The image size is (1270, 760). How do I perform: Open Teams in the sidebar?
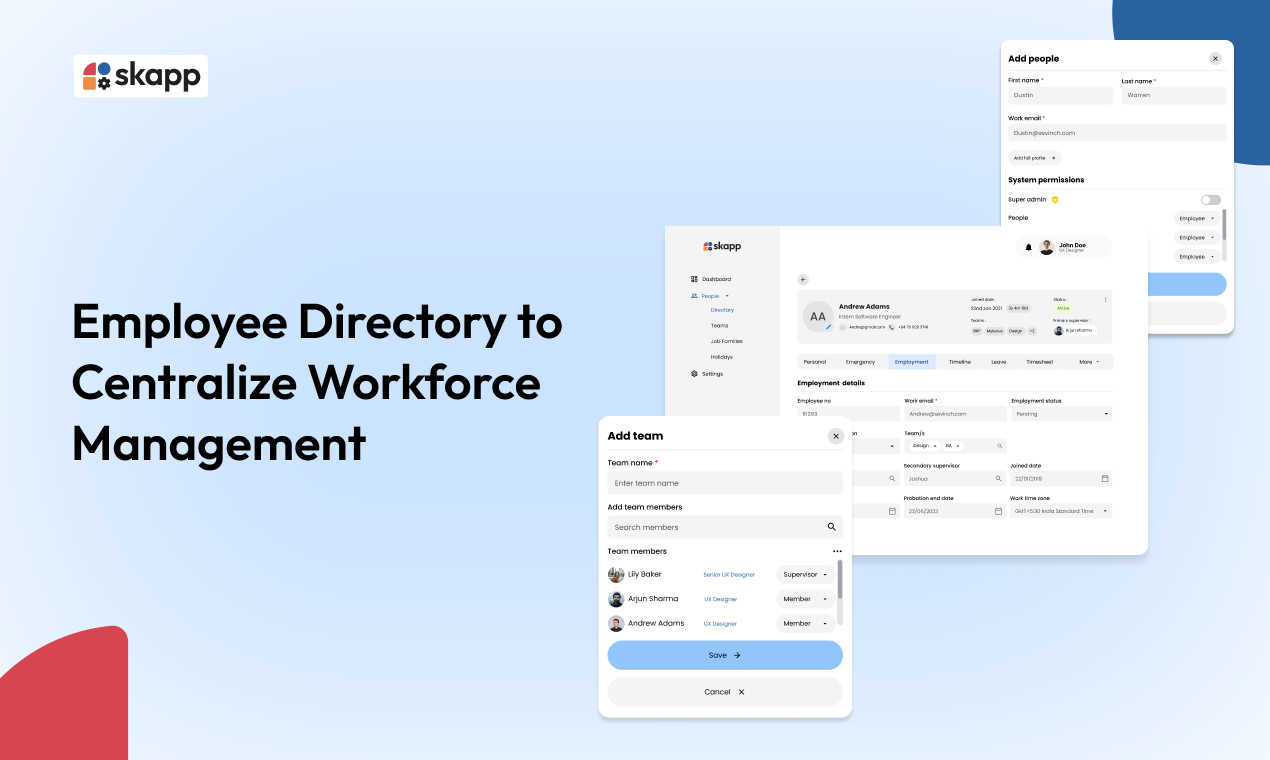click(720, 326)
